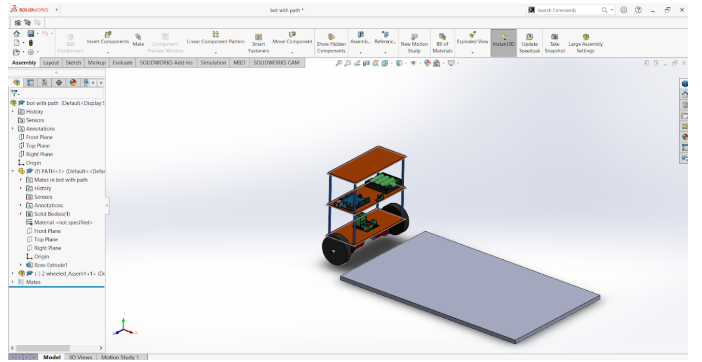Click the New document icon

click(x=17, y=43)
